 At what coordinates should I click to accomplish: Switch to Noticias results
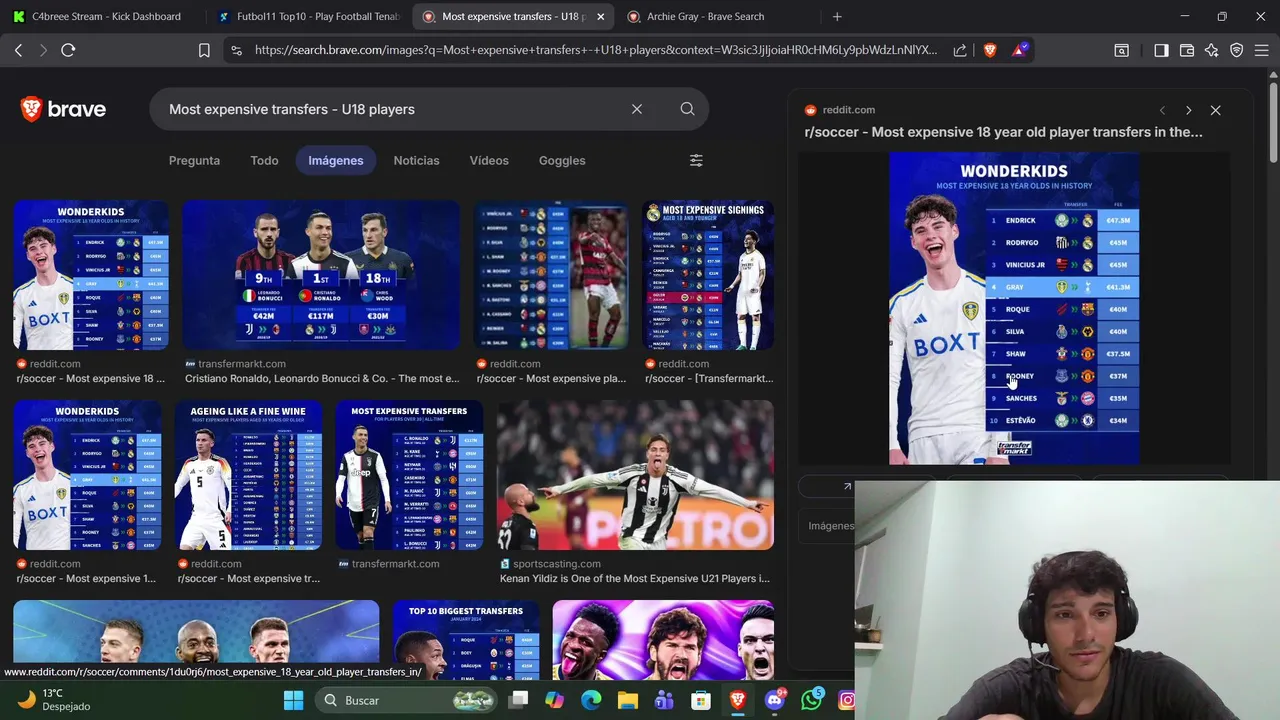click(x=416, y=160)
